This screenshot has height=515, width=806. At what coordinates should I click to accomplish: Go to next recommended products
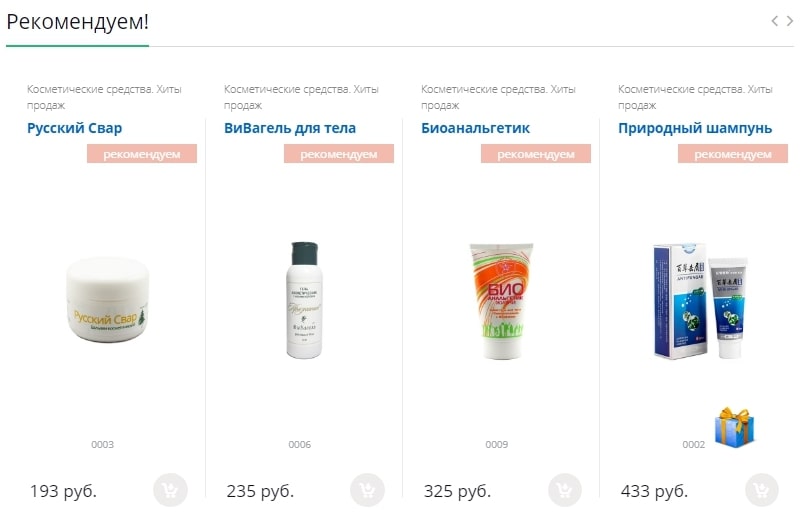790,21
